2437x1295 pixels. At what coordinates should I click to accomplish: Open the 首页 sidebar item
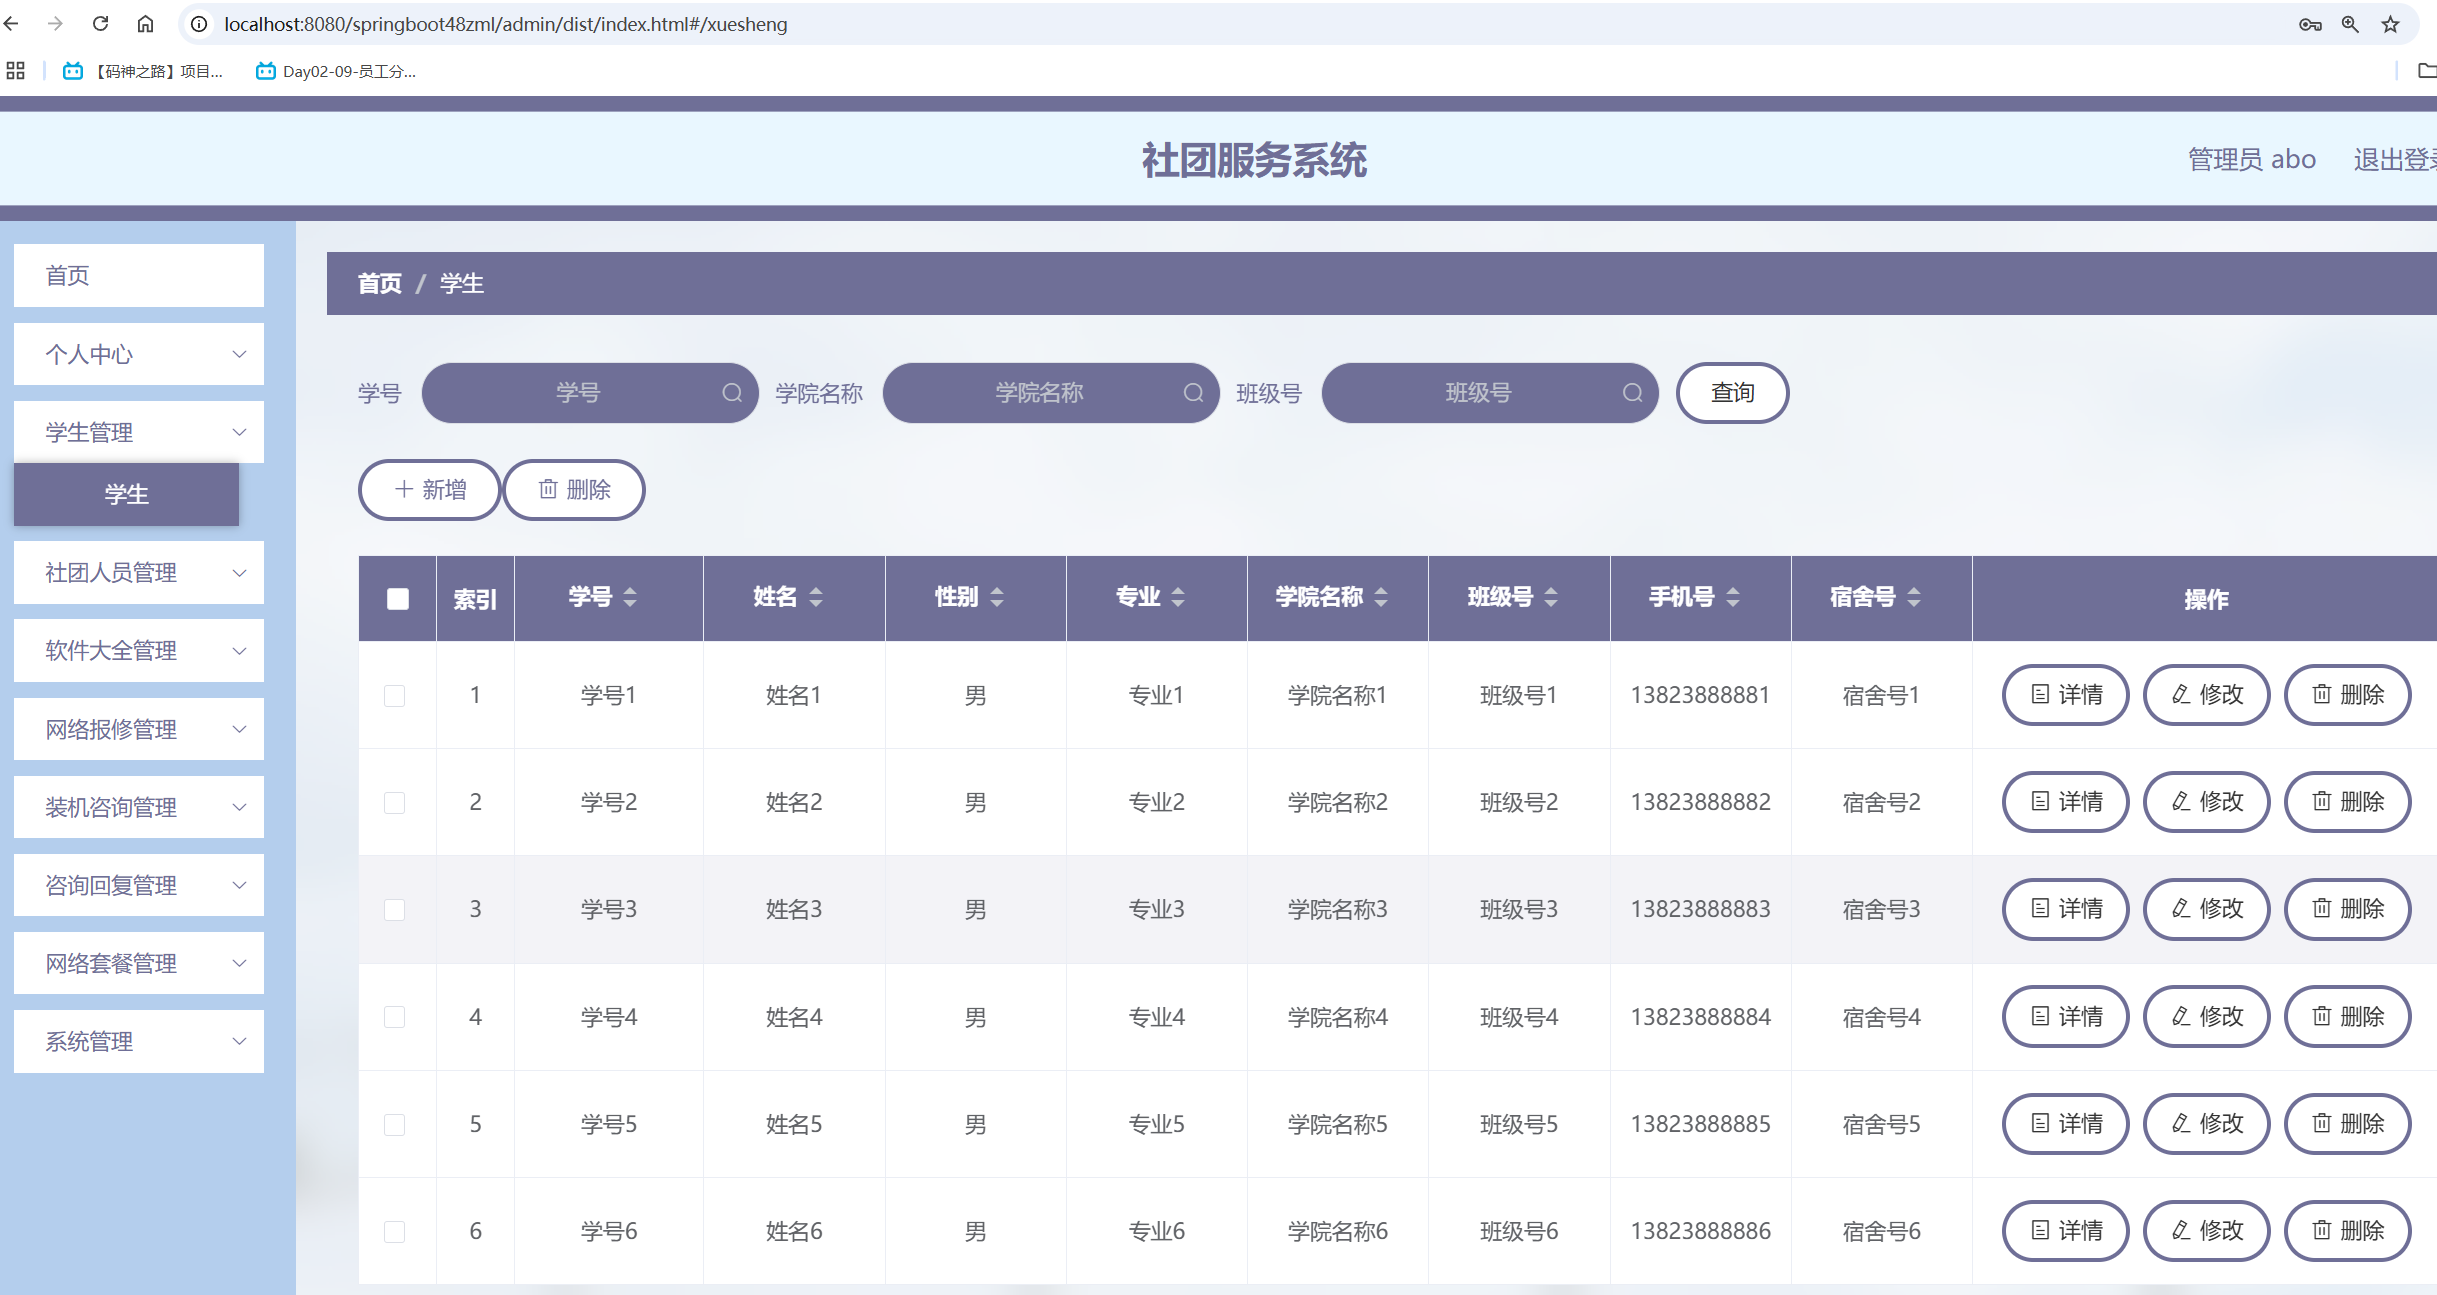pyautogui.click(x=139, y=276)
